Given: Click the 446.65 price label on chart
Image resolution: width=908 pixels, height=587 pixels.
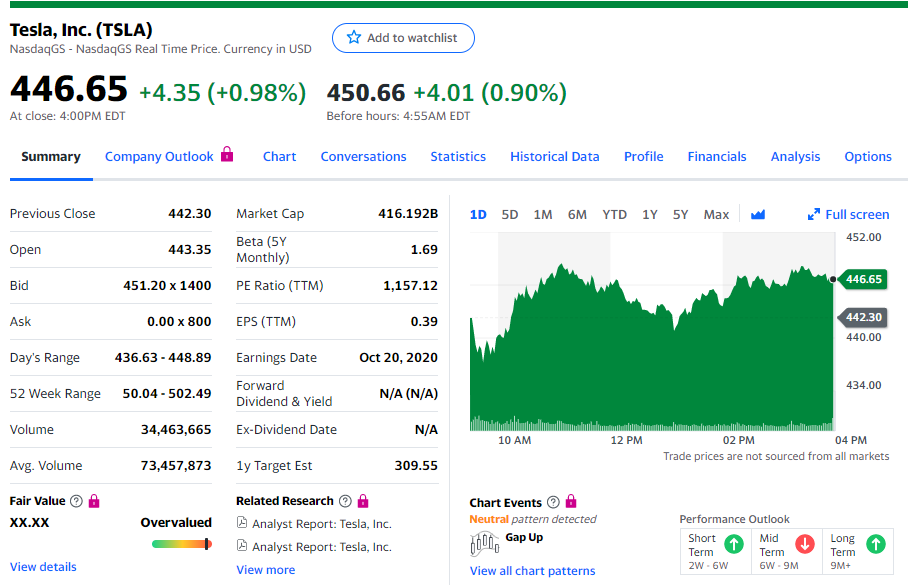Looking at the screenshot, I should (x=863, y=279).
